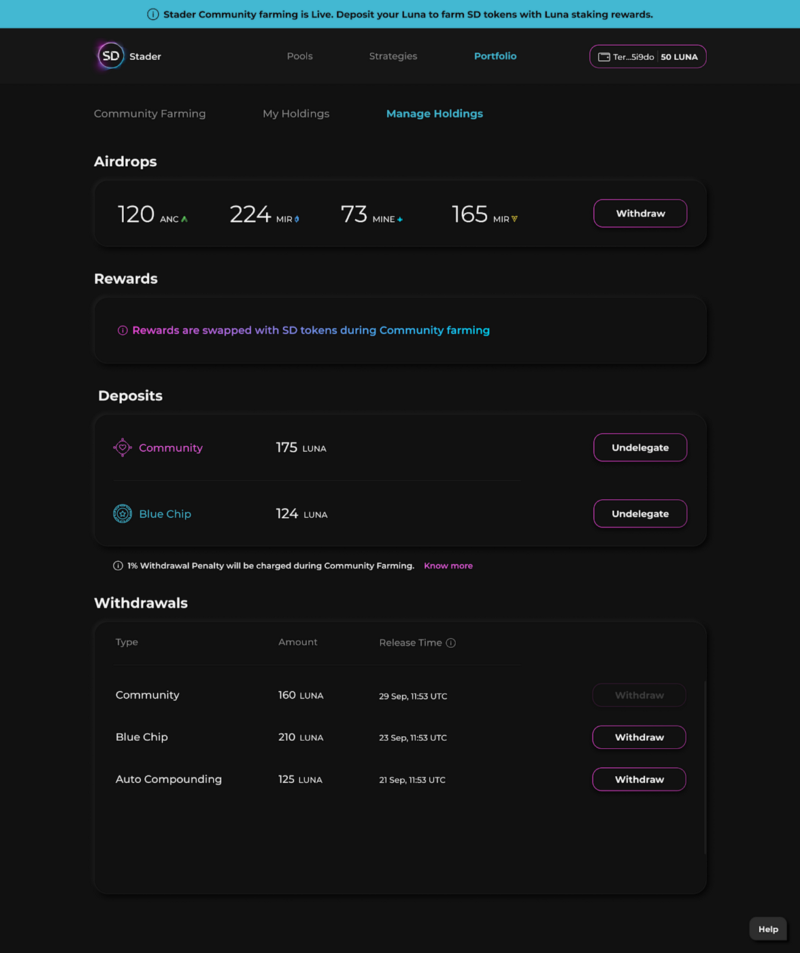Go to the Strategies page

pyautogui.click(x=393, y=56)
